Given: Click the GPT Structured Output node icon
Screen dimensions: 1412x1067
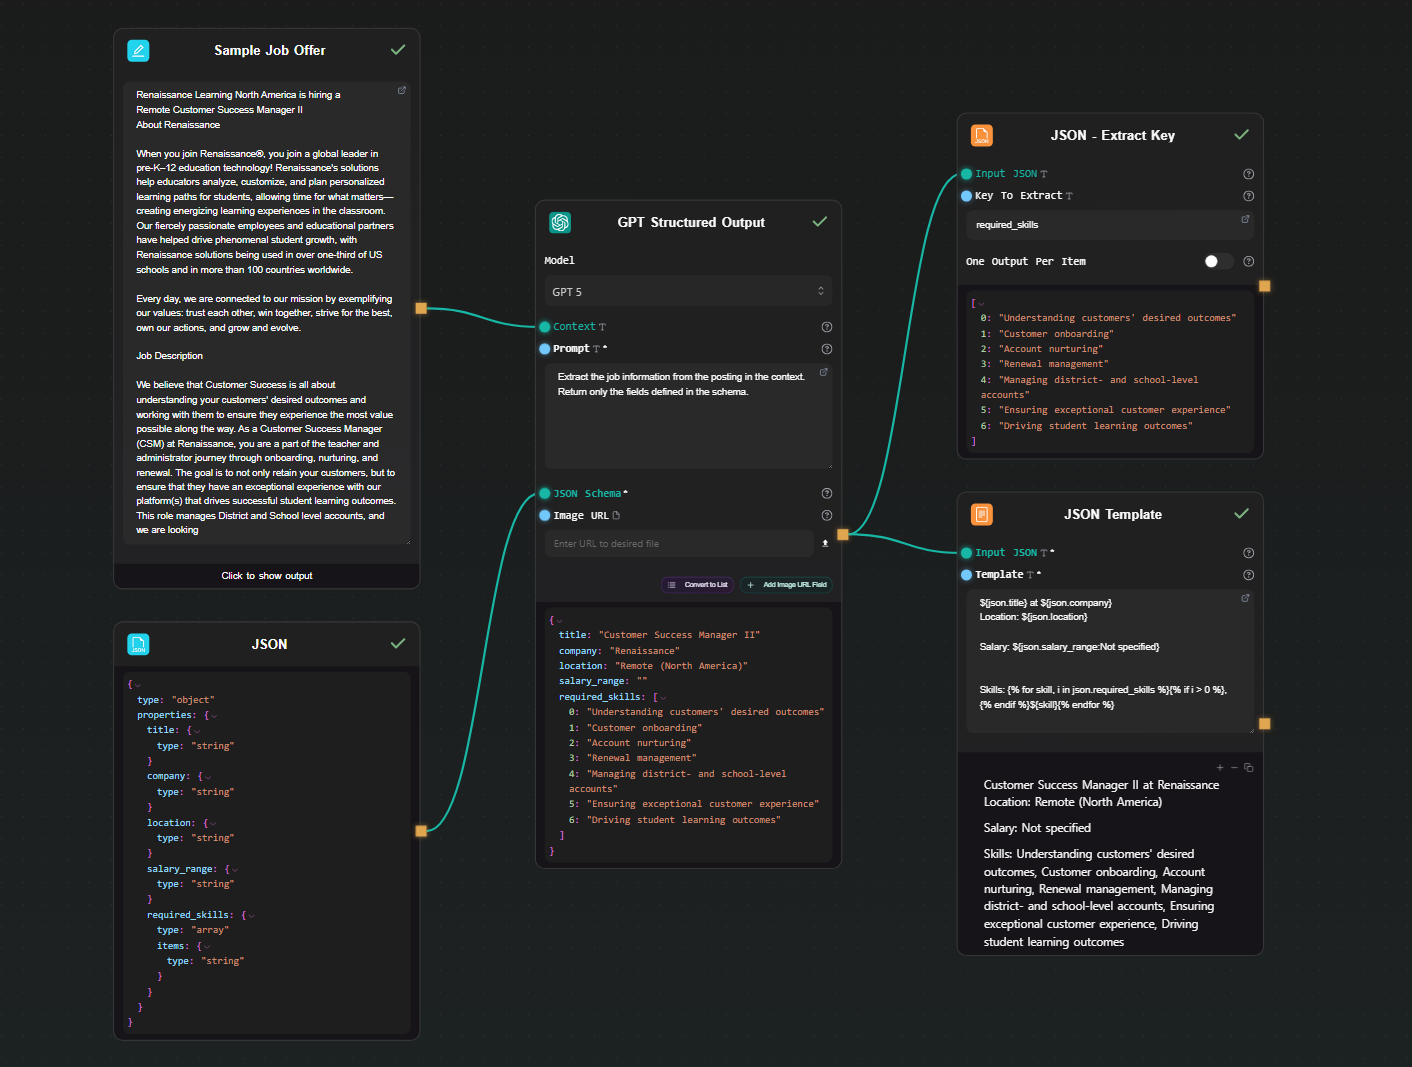Looking at the screenshot, I should [560, 222].
